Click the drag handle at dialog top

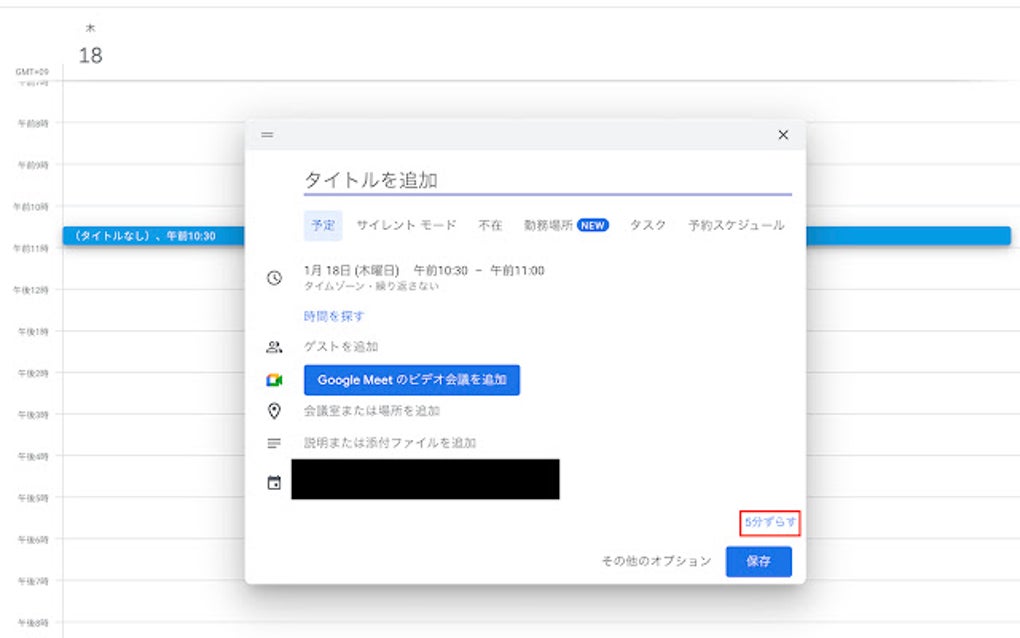267,134
